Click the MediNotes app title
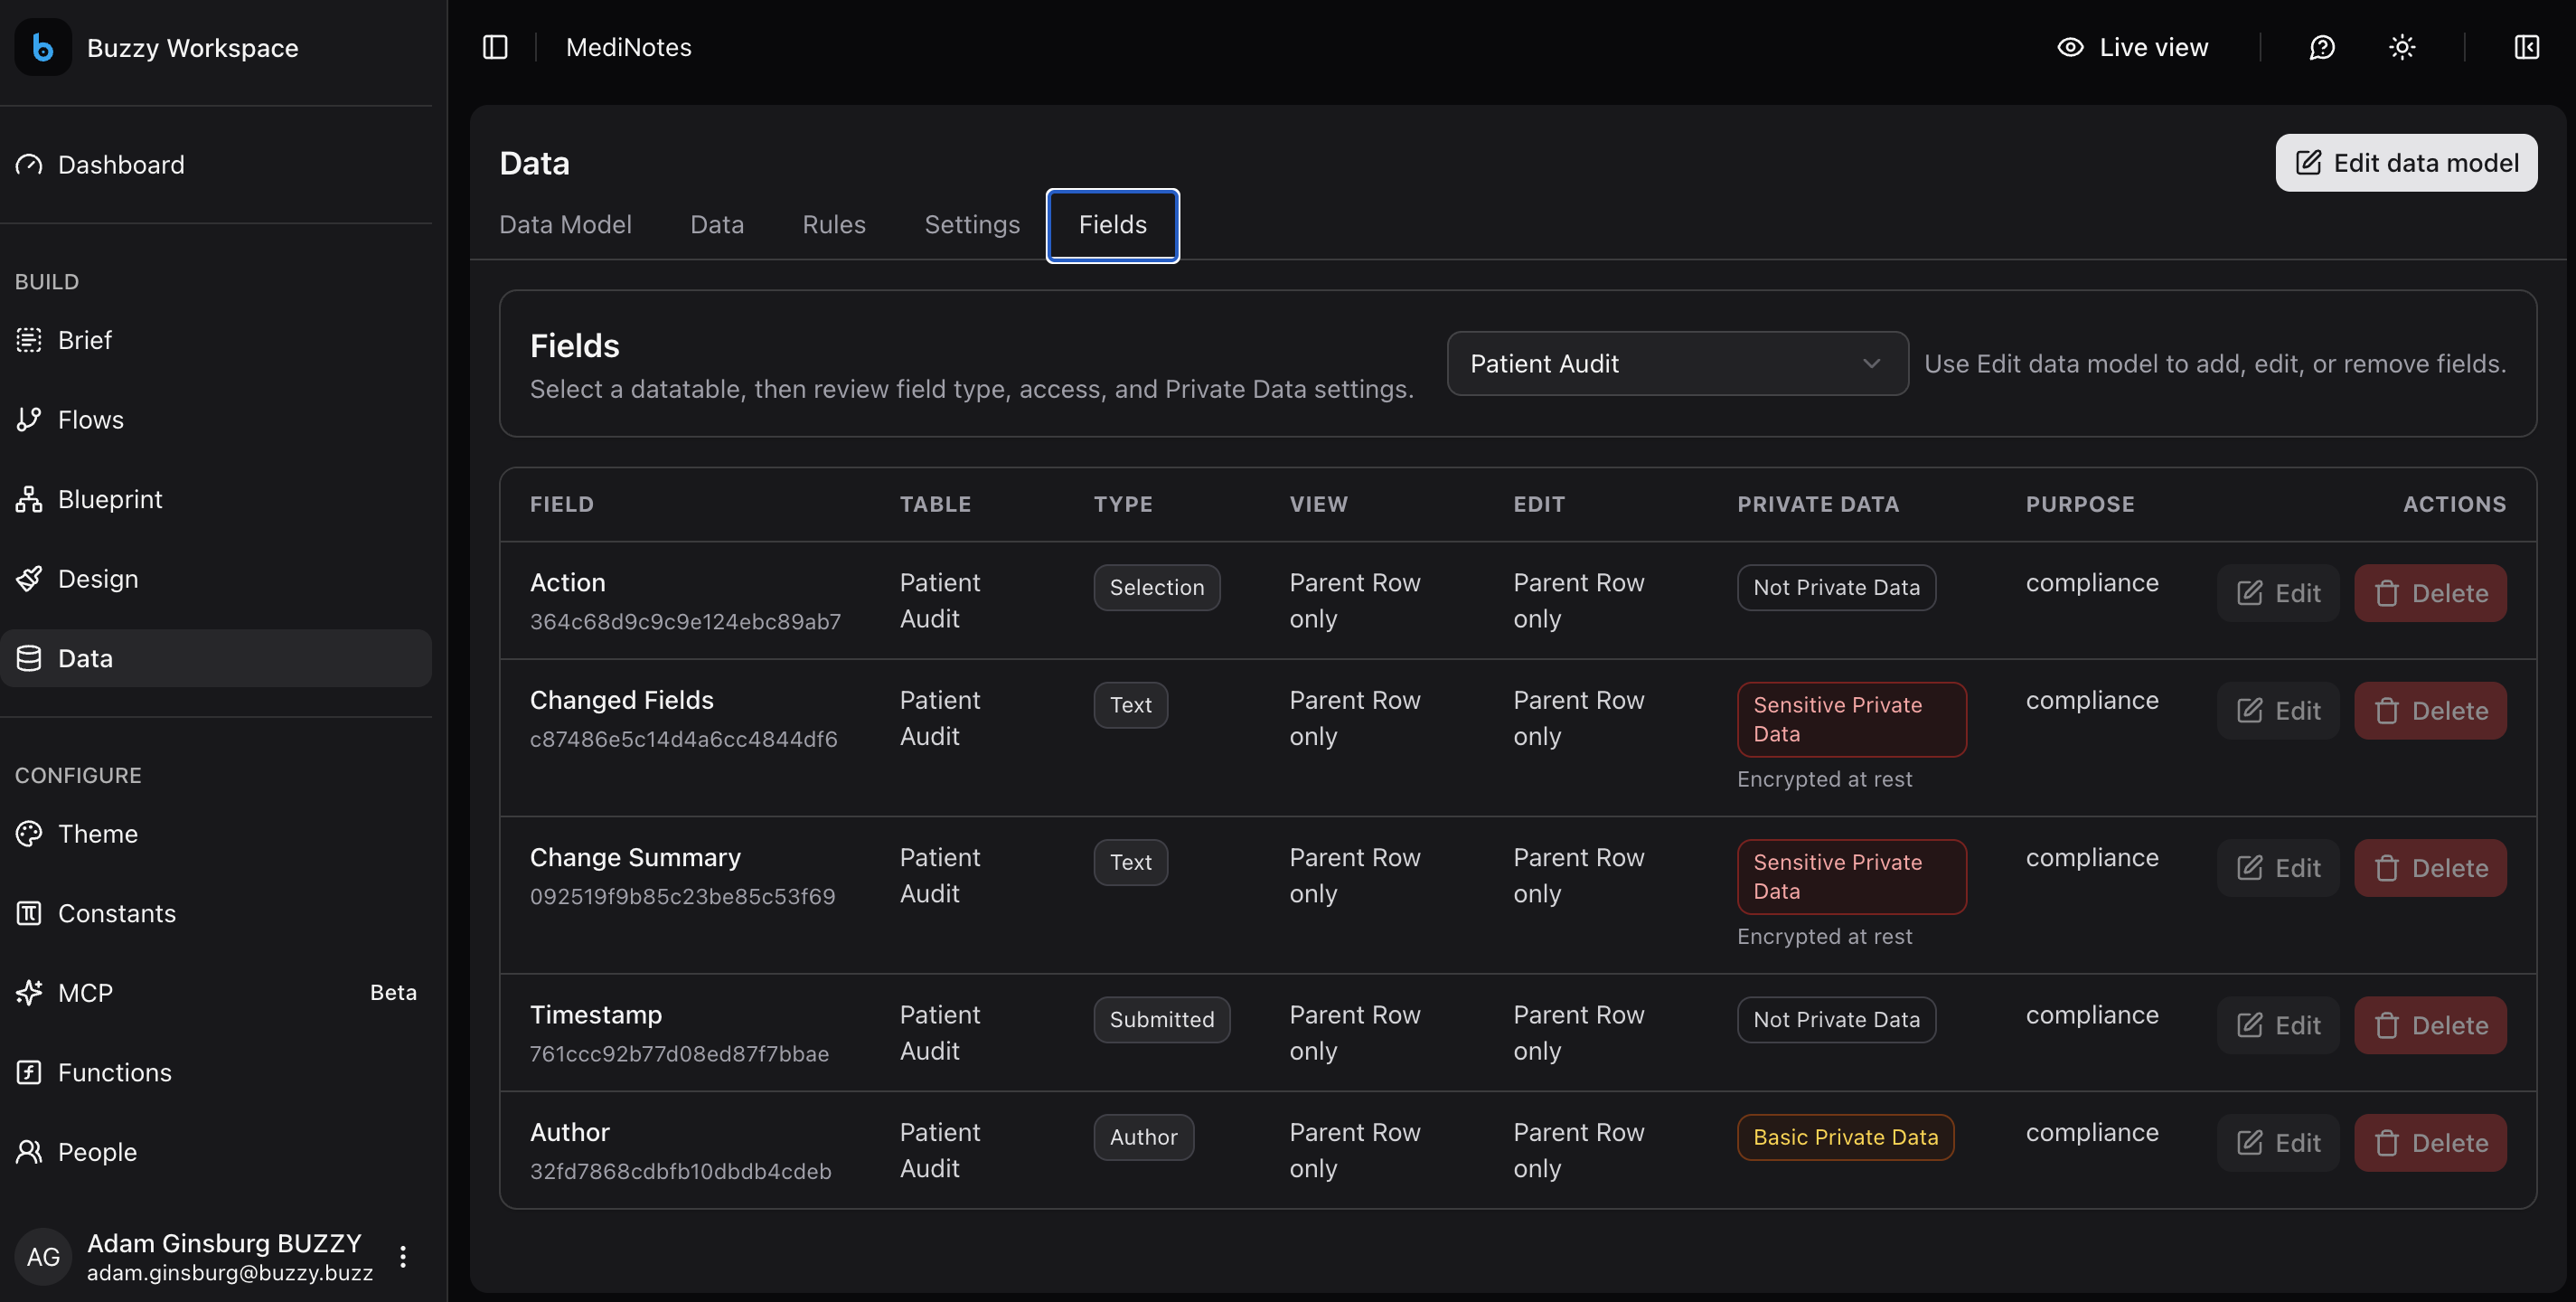Viewport: 2576px width, 1302px height. click(x=628, y=47)
